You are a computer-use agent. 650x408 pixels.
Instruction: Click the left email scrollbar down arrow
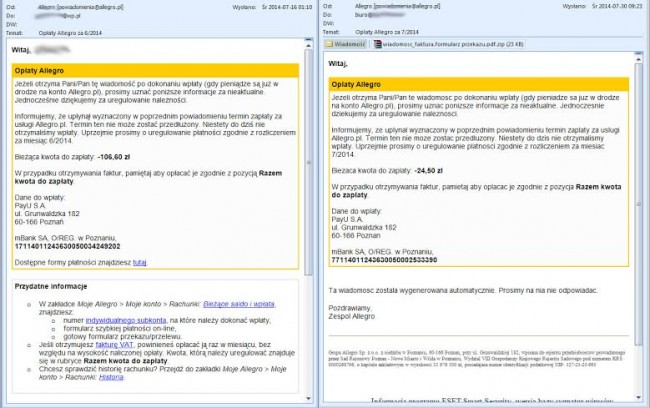point(308,398)
